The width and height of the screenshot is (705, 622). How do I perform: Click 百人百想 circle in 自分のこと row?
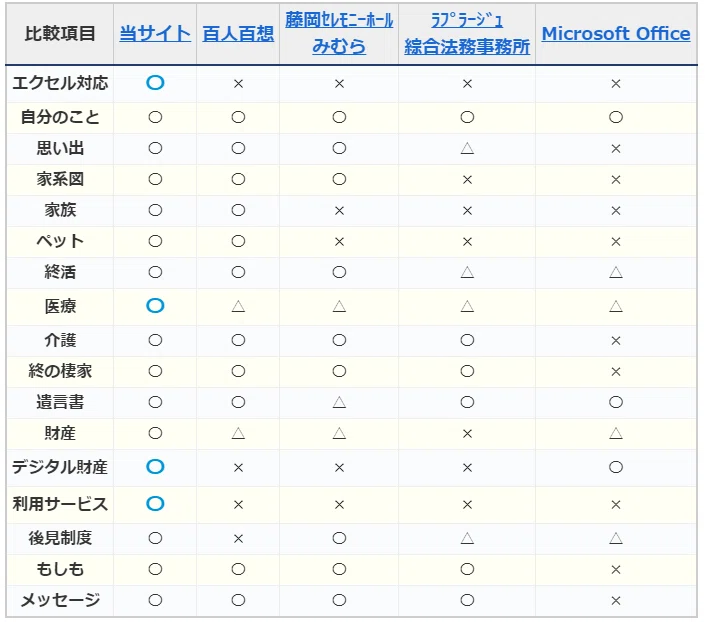[238, 117]
